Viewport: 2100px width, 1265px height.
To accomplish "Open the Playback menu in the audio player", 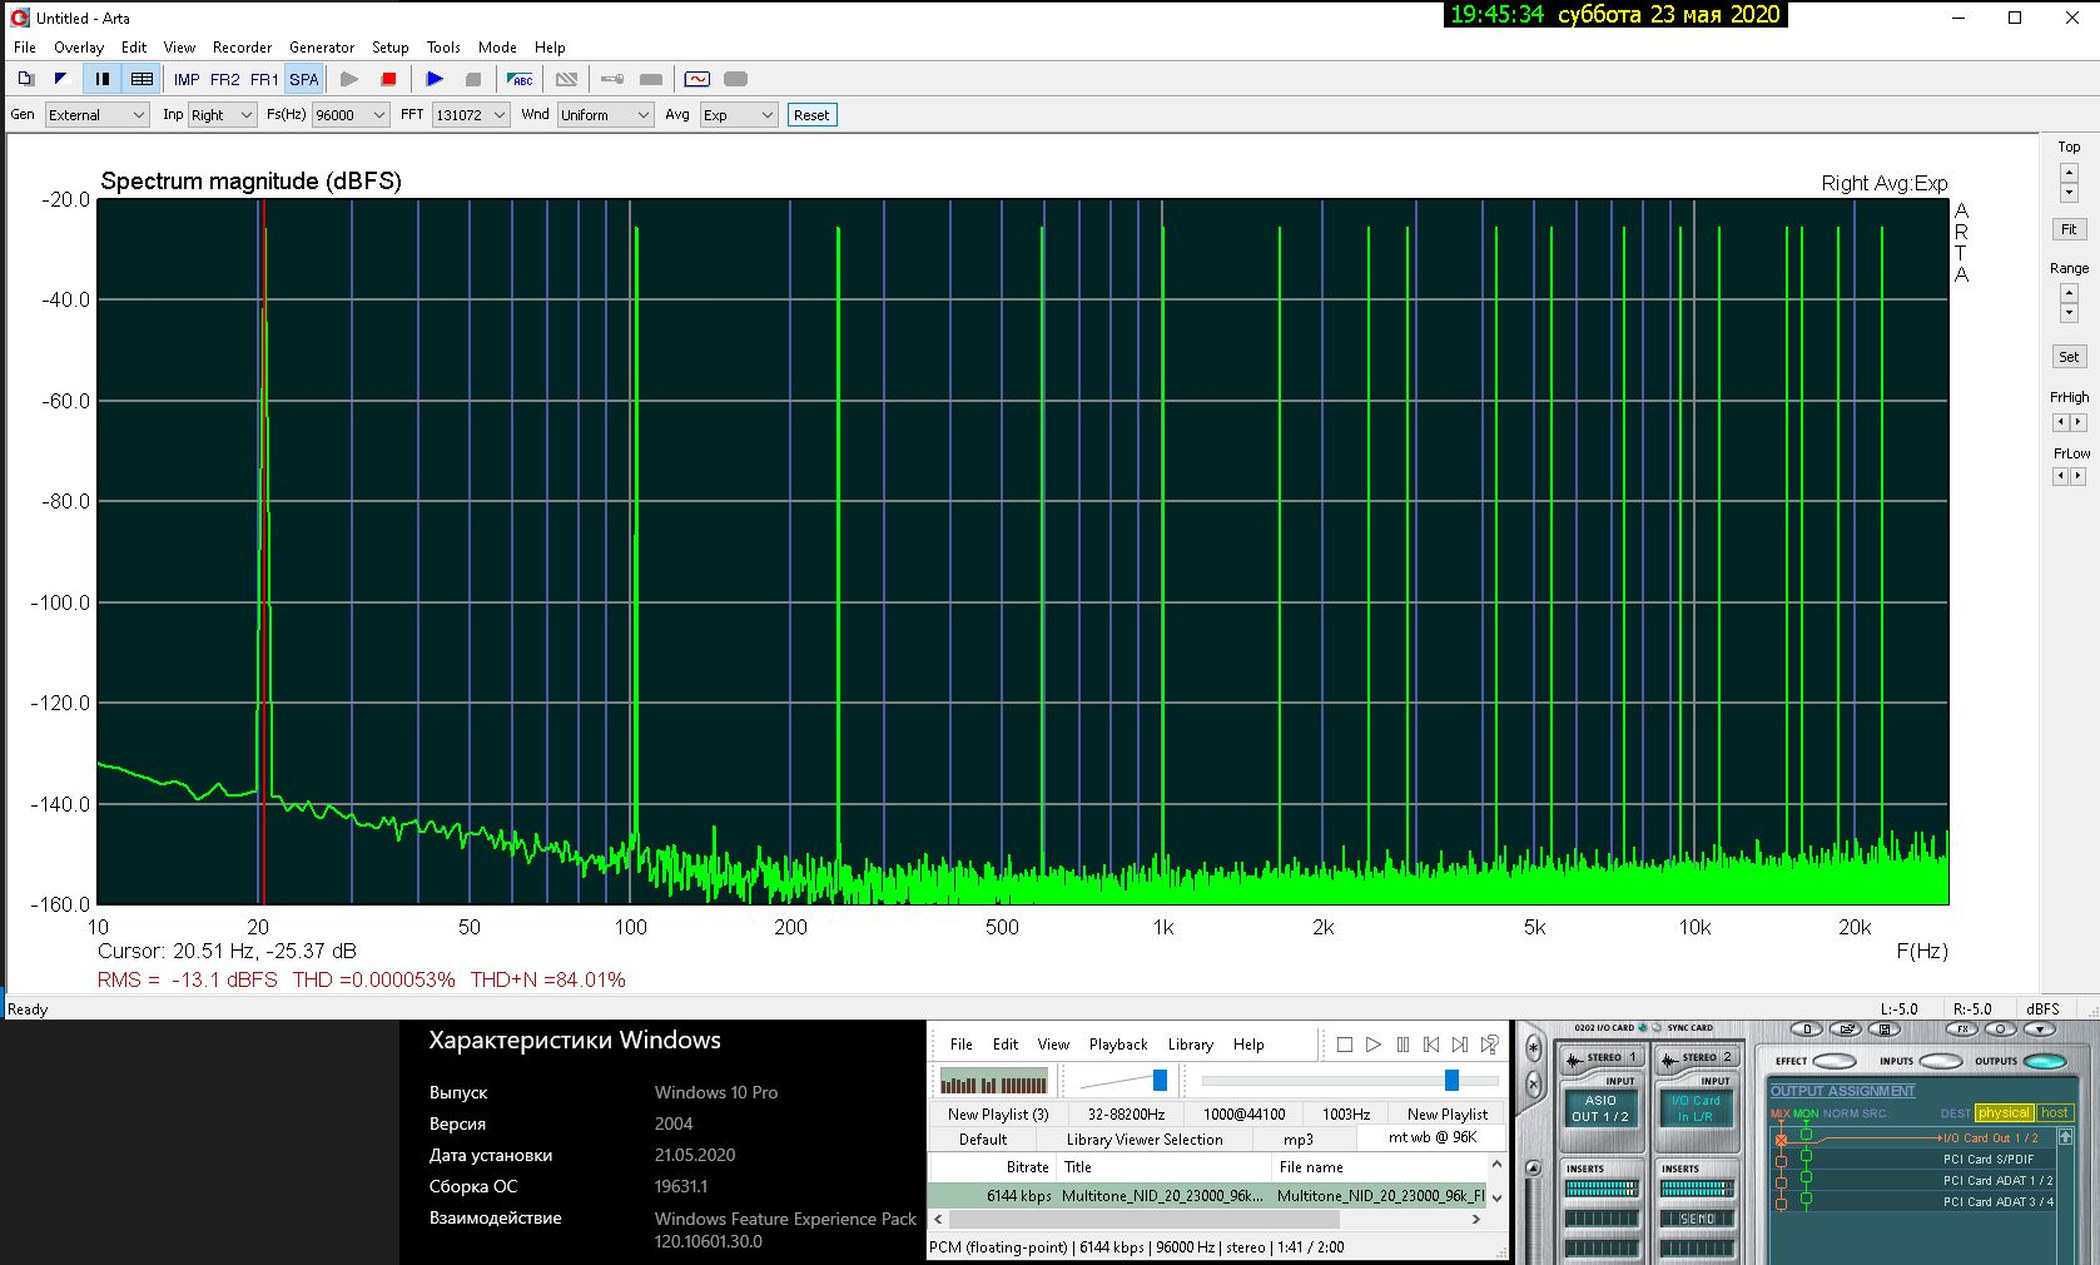I will point(1118,1044).
